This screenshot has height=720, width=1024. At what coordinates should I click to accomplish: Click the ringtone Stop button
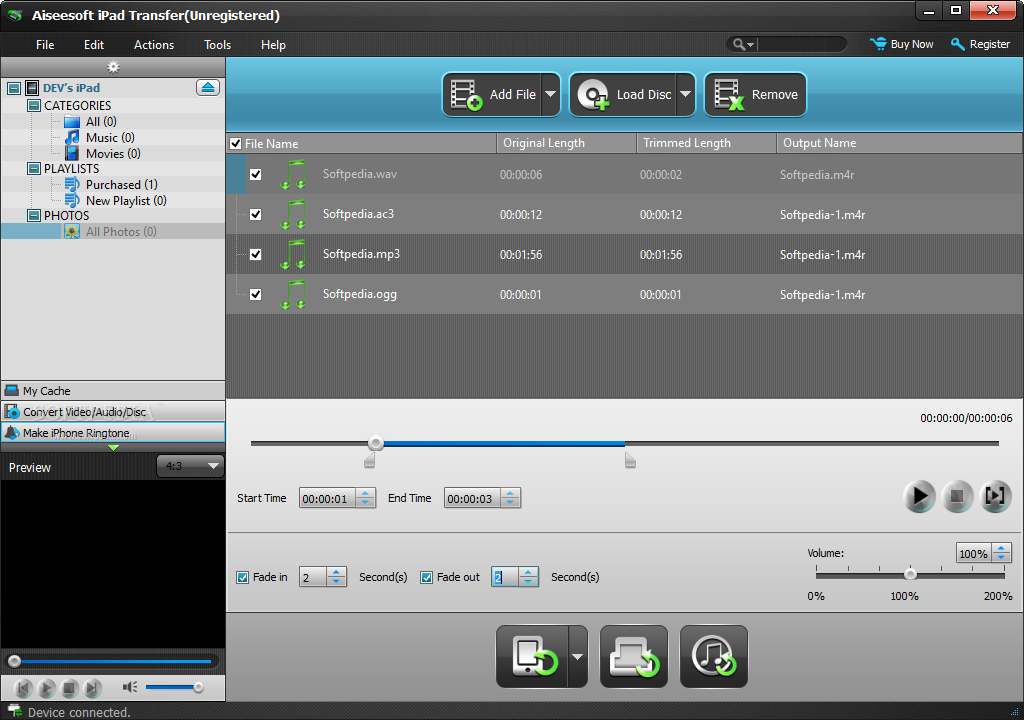click(x=957, y=497)
